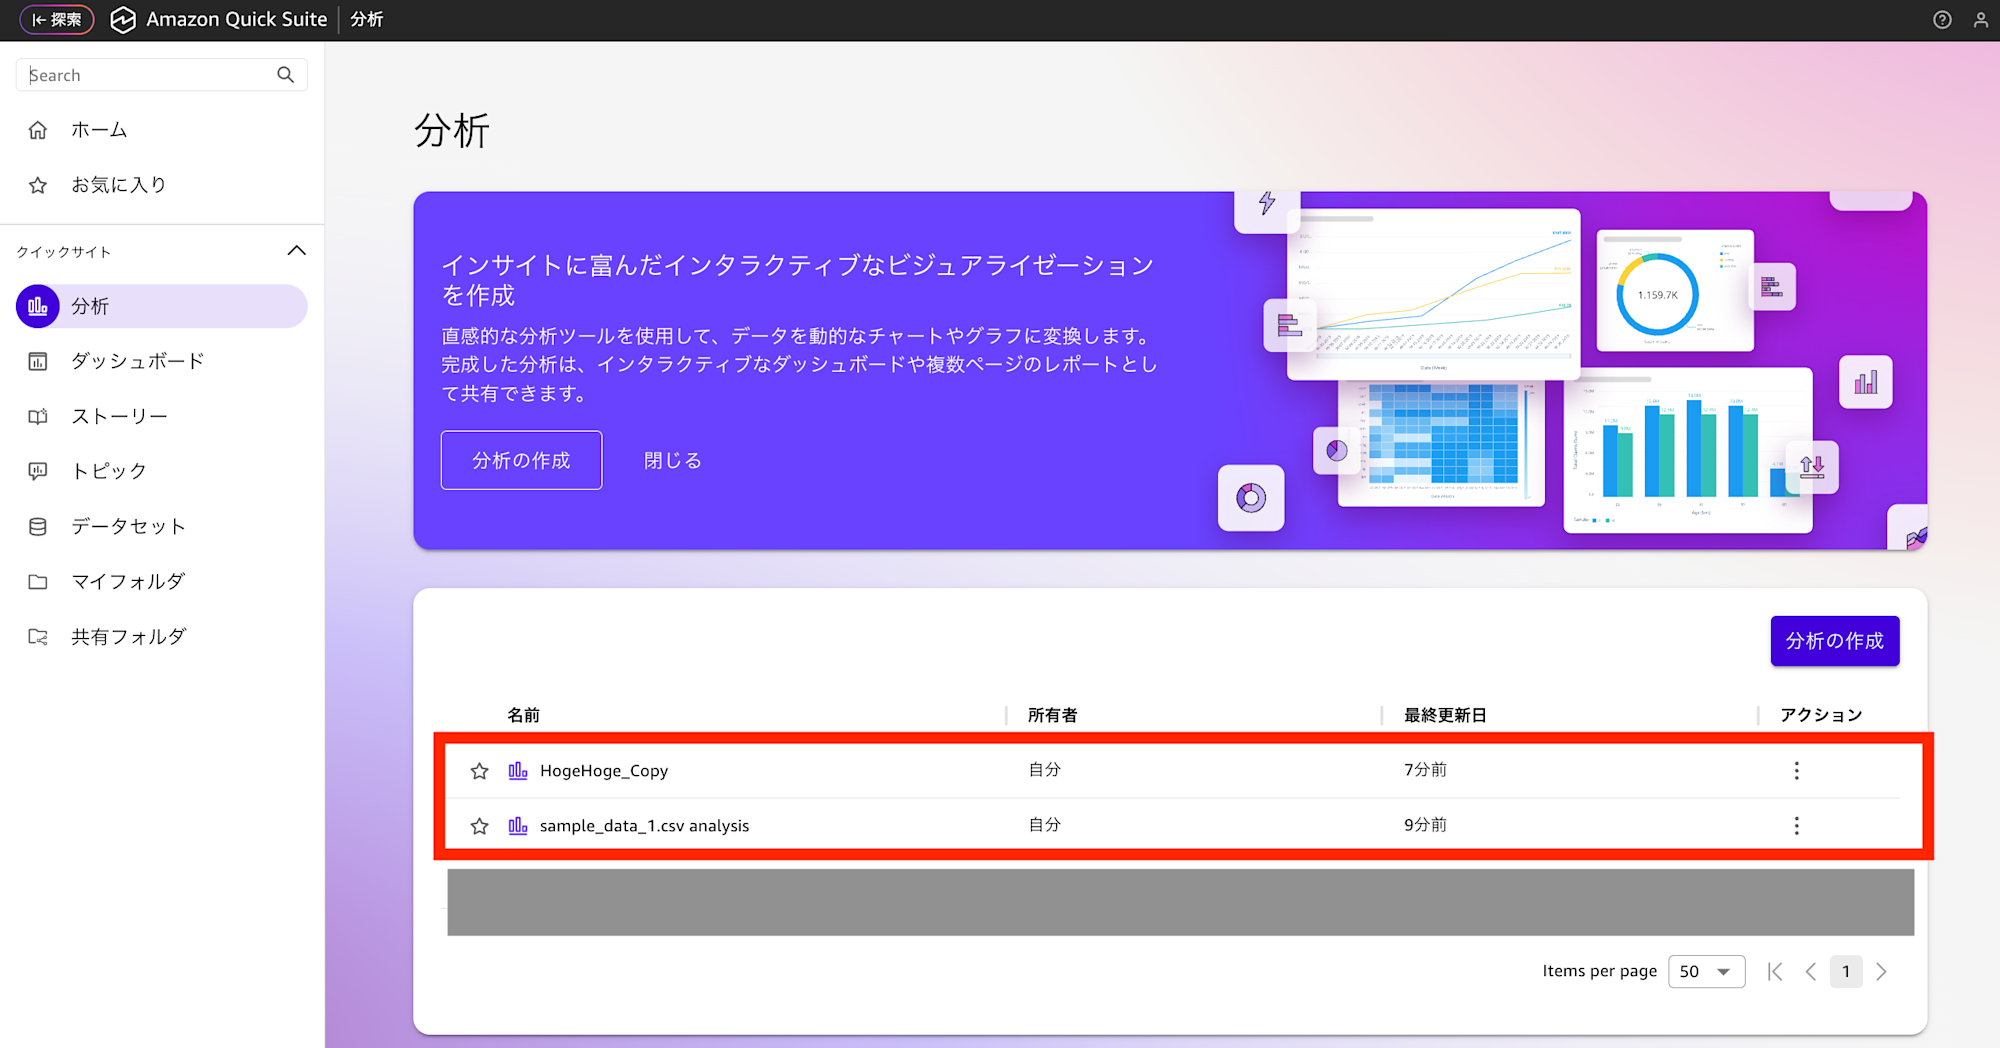
Task: Collapse the クイックサイト section chevron
Action: pos(296,251)
